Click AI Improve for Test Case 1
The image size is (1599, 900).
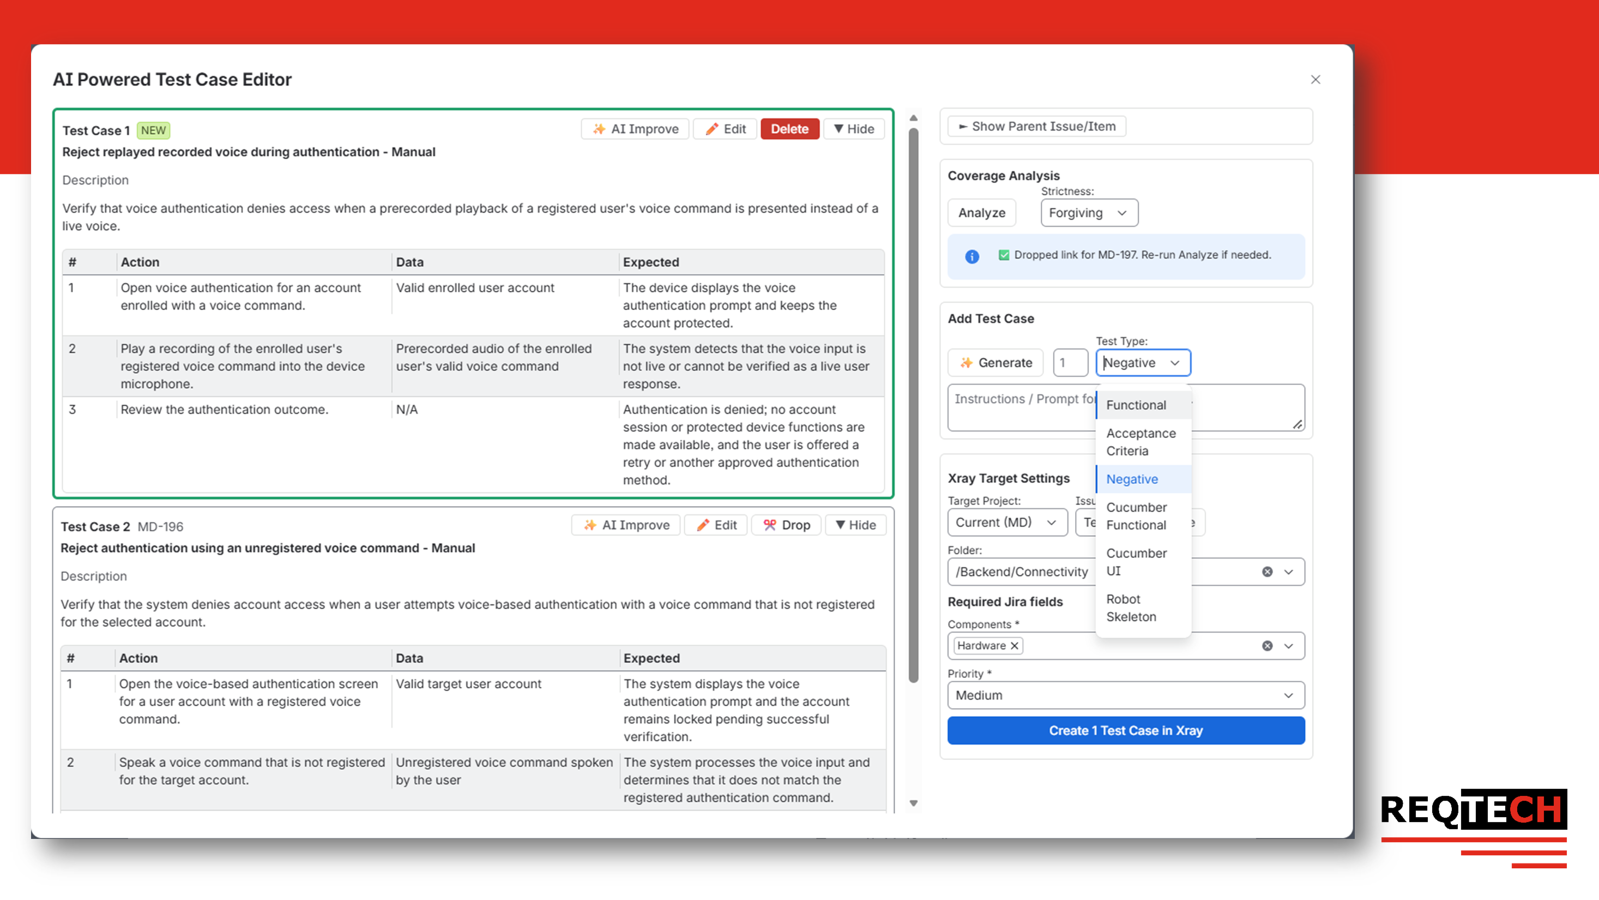[x=635, y=129]
